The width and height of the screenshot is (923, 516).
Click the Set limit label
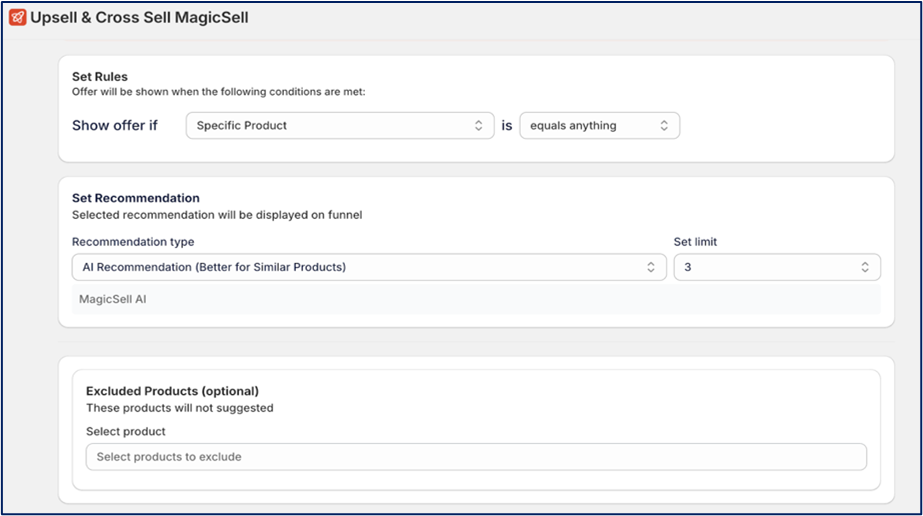point(695,242)
